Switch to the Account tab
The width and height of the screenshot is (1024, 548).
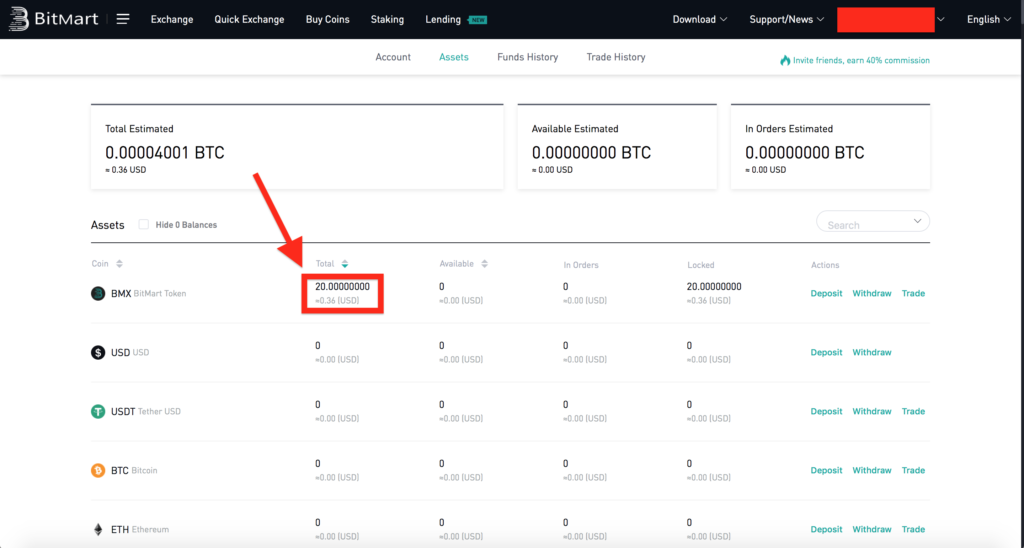coord(393,57)
